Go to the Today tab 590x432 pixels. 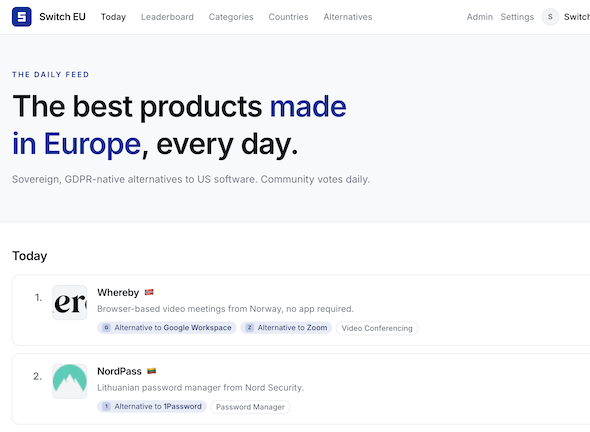(113, 17)
